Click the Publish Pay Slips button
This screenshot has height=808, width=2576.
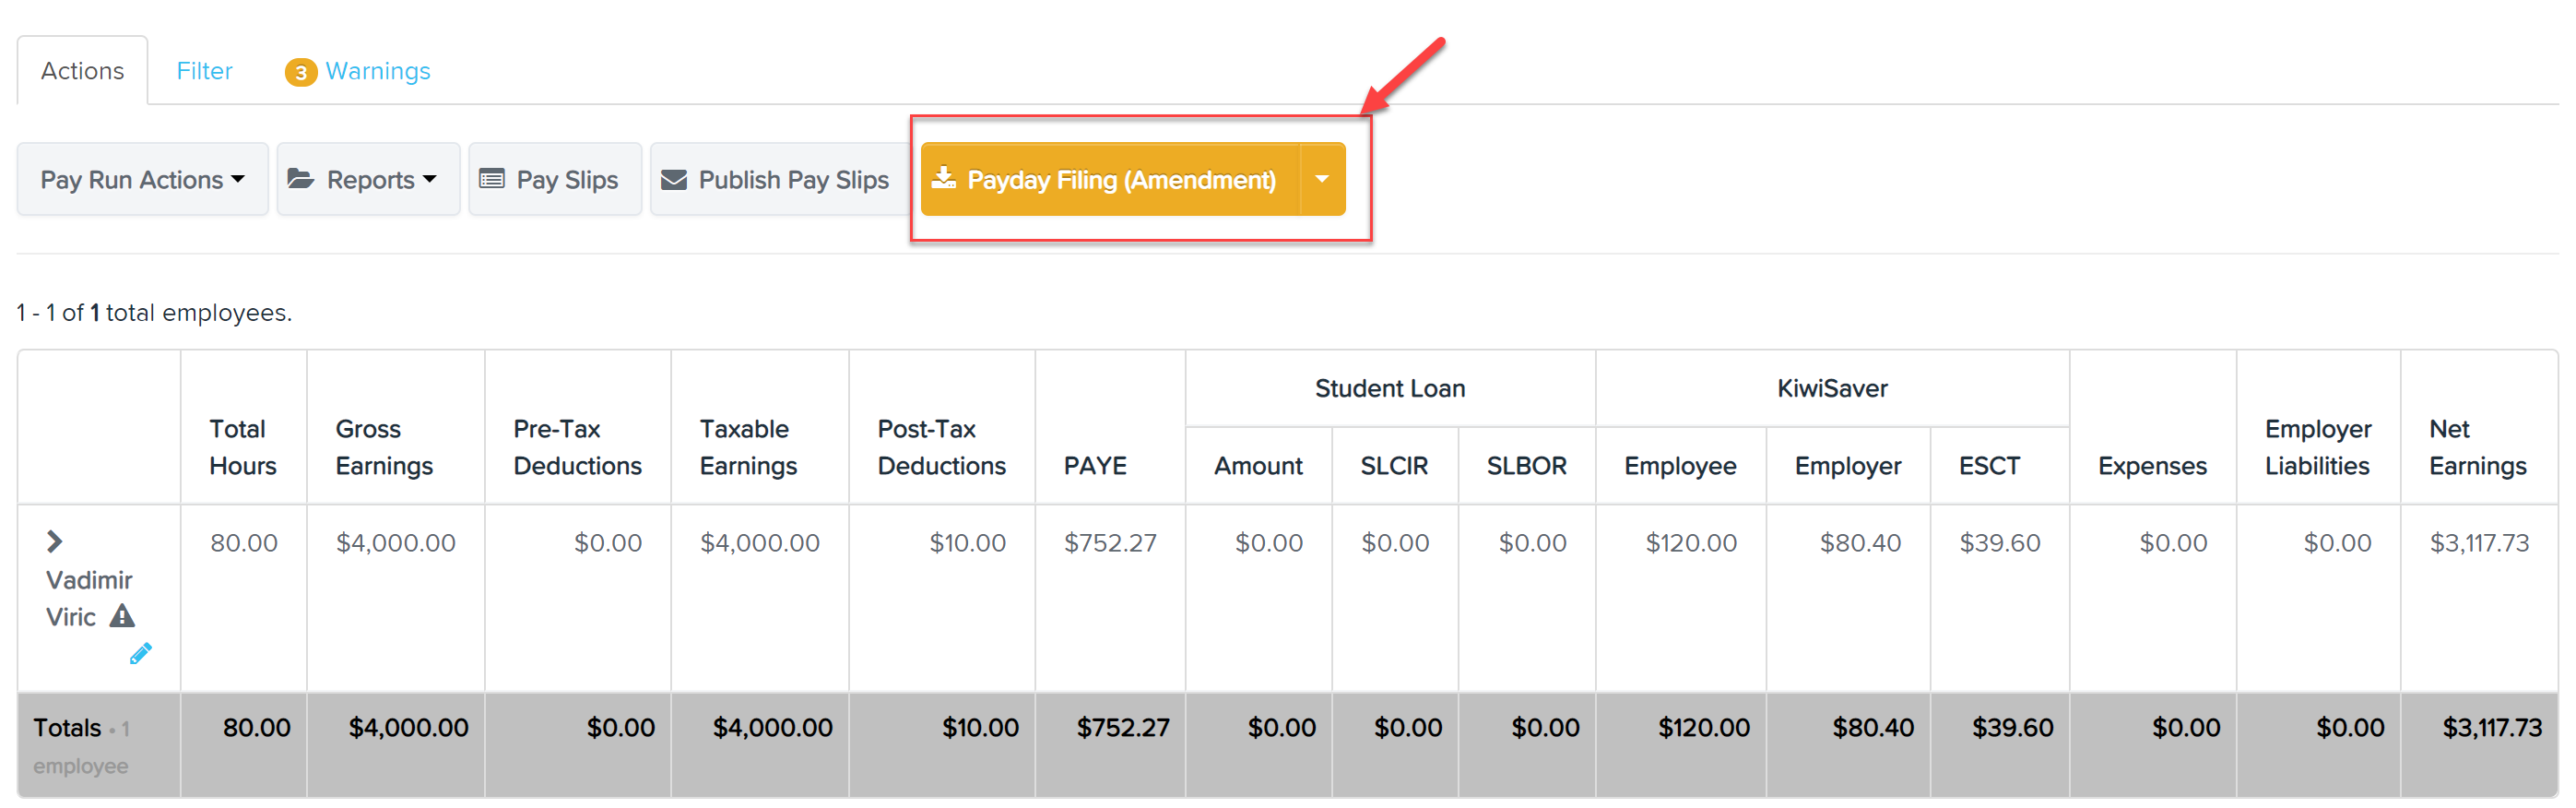click(776, 180)
